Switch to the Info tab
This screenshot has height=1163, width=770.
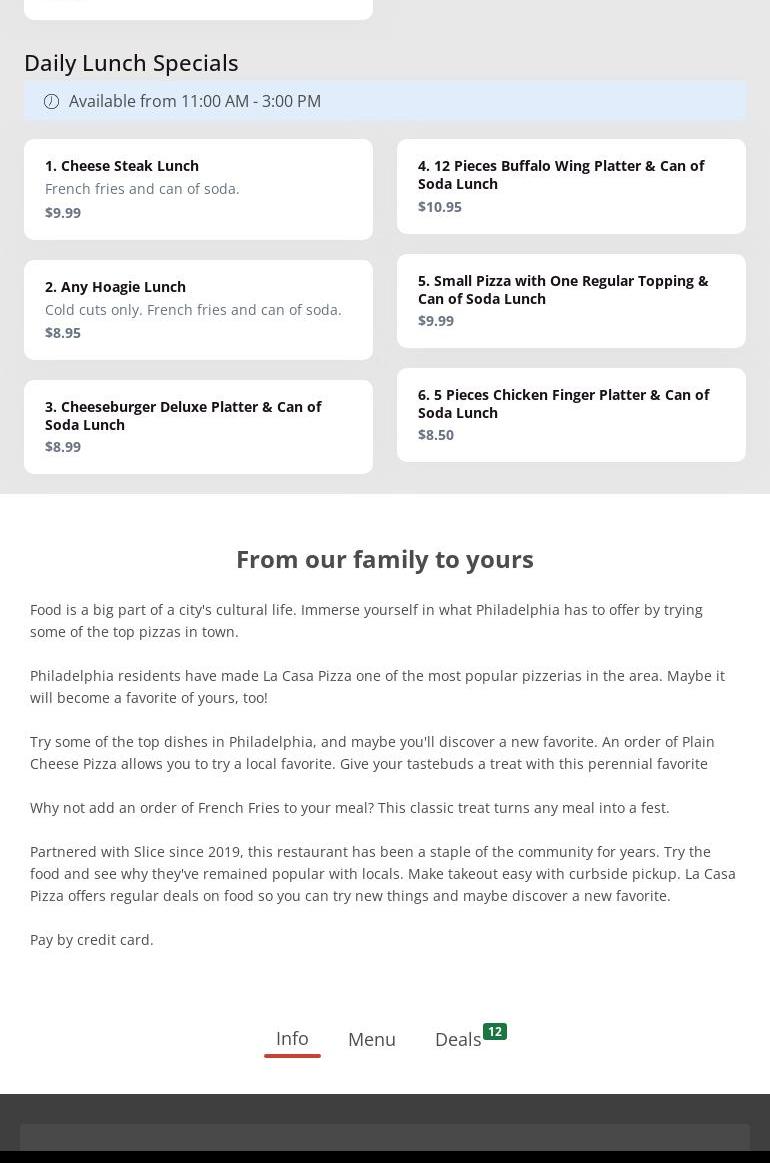[292, 1039]
